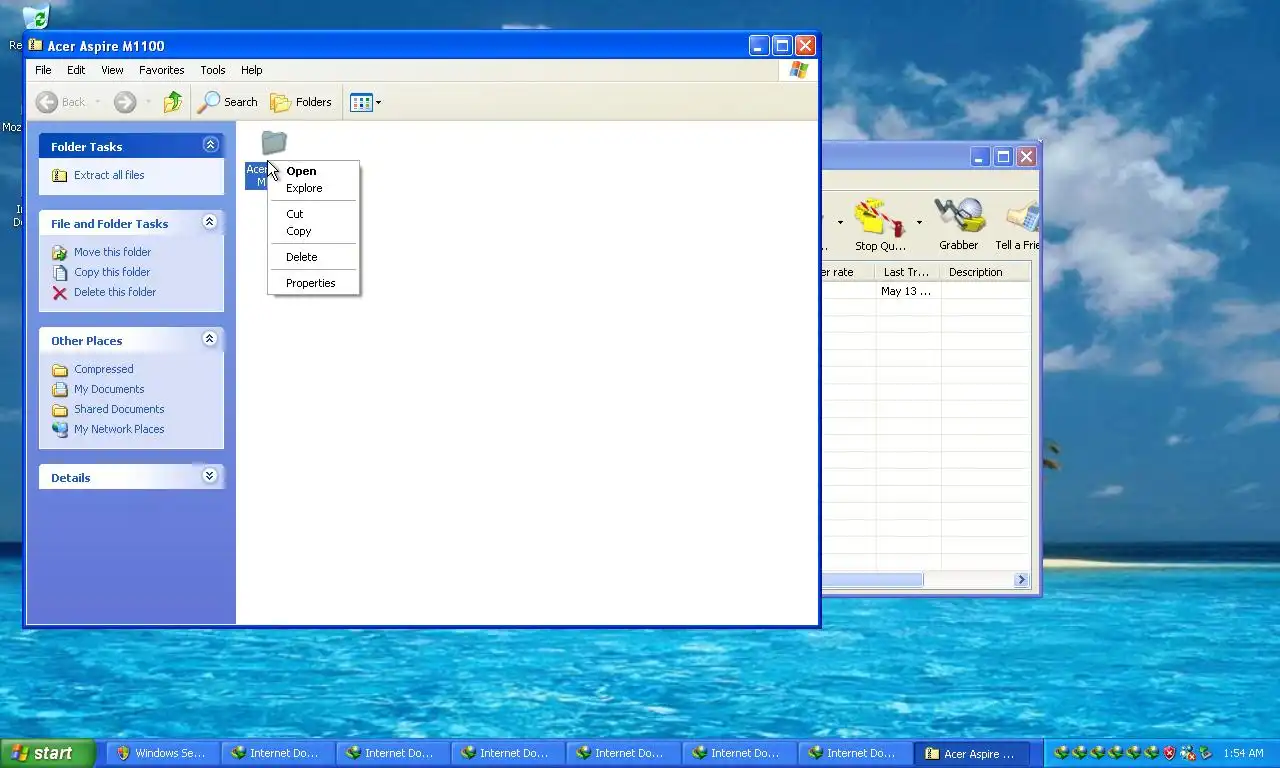The image size is (1280, 768).
Task: Open the Stop Queue dropdown arrow
Action: [x=919, y=222]
